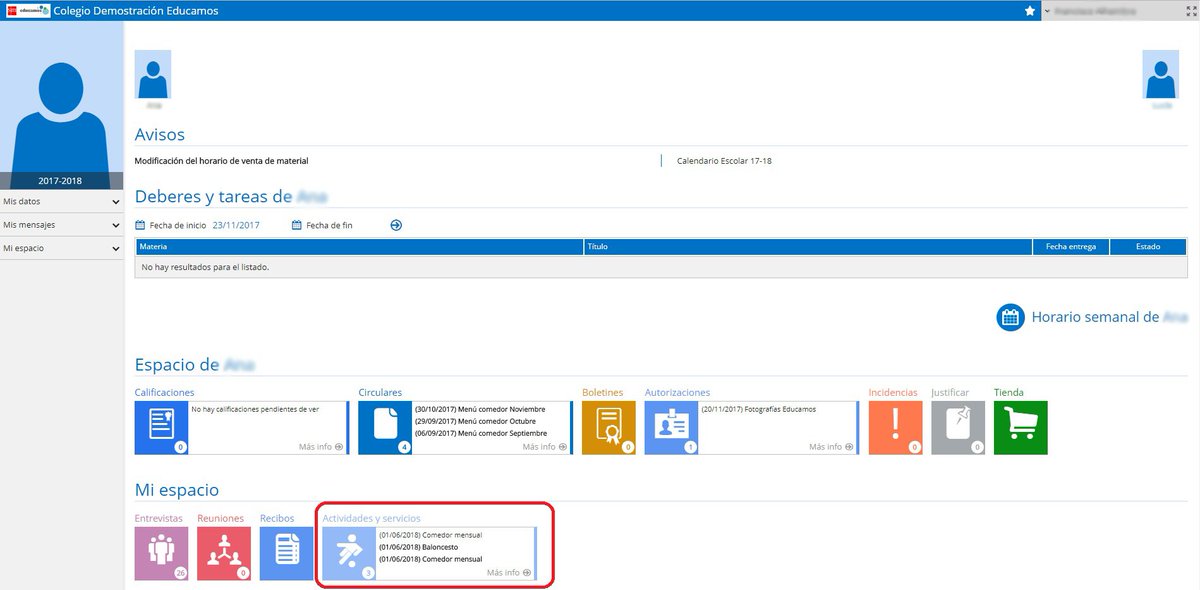
Task: Open Fotografías Educamos authorization
Action: tap(759, 409)
